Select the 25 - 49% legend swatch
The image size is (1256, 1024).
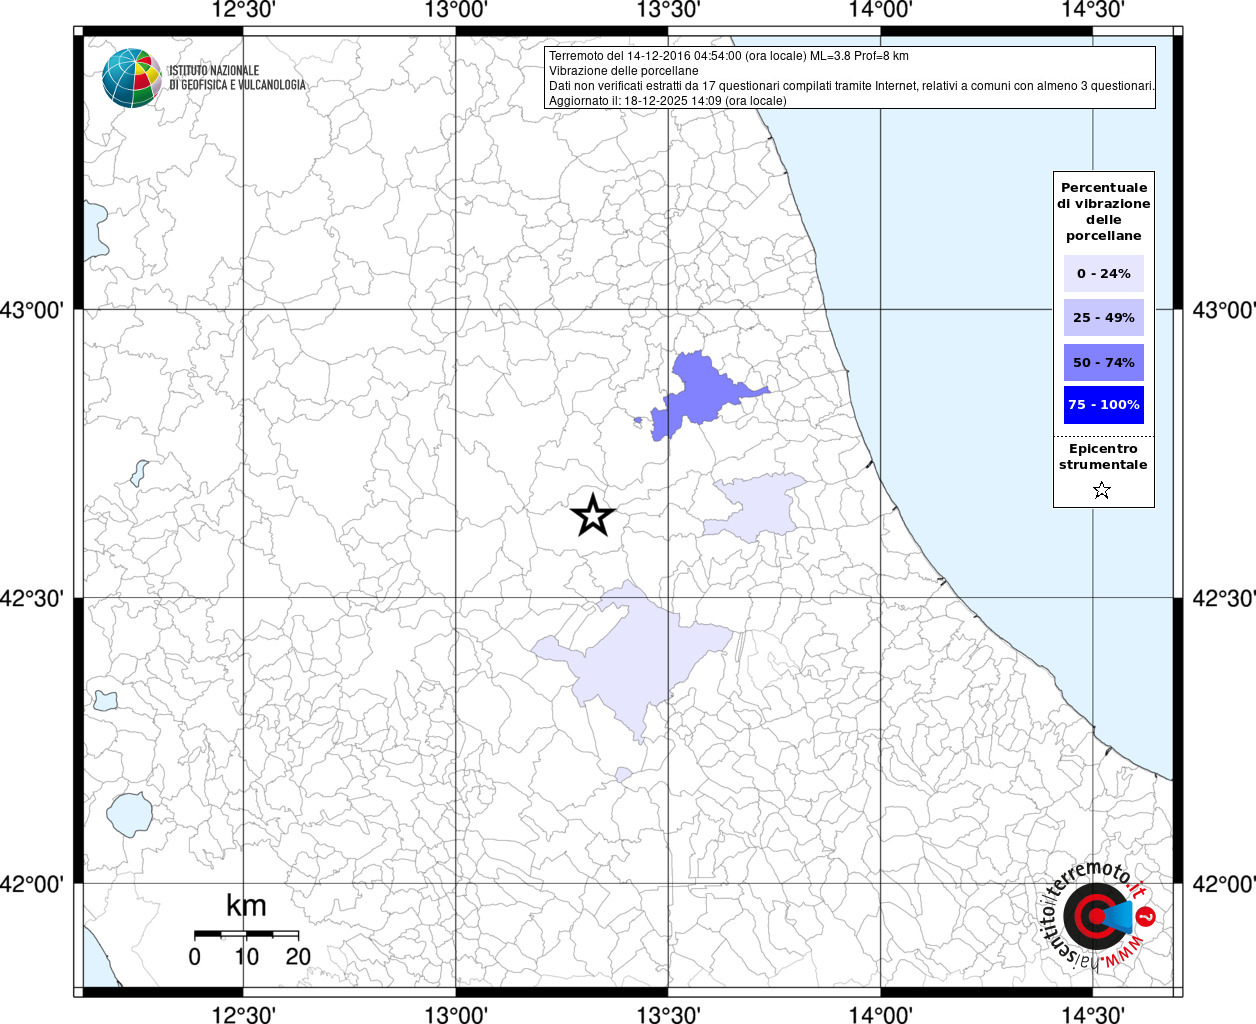point(1103,318)
